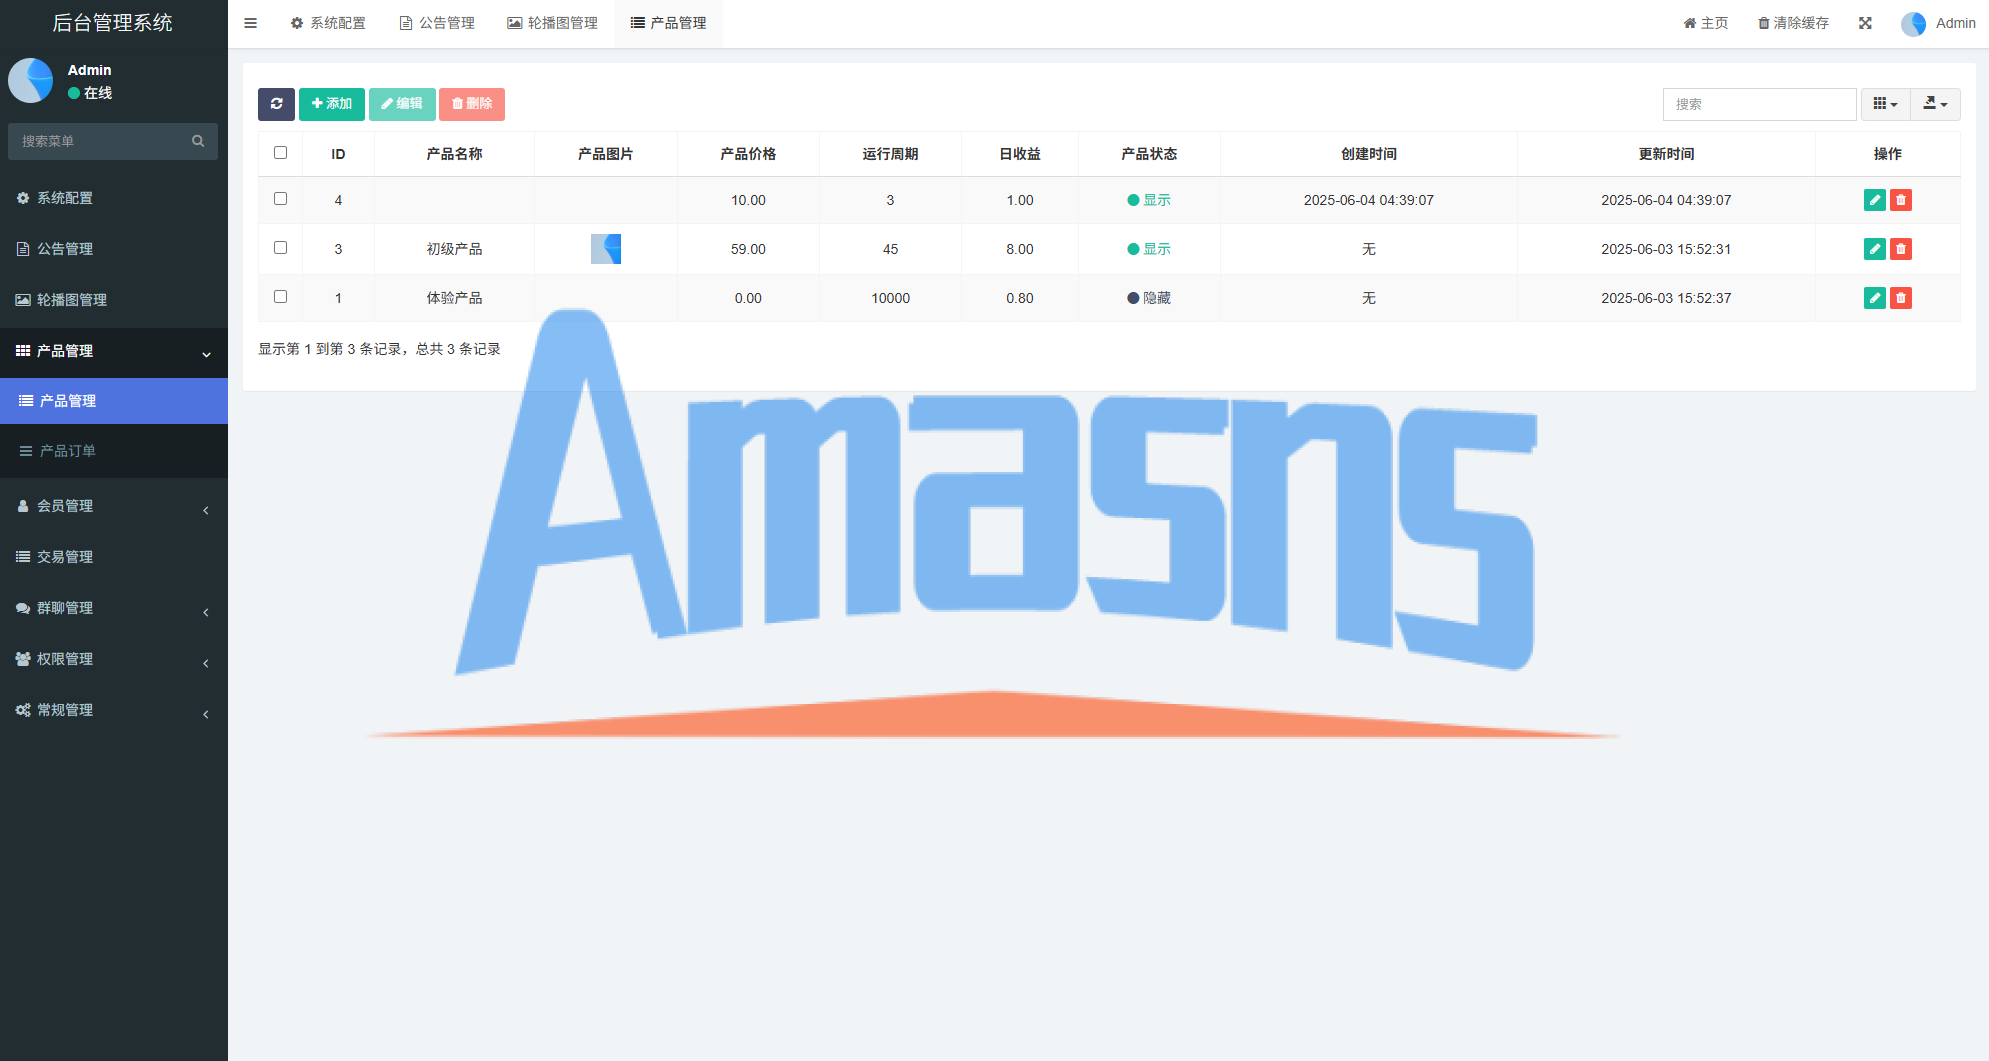Screen dimensions: 1989x1061
Task: Click the fullscreen icon in top bar
Action: [x=1865, y=23]
